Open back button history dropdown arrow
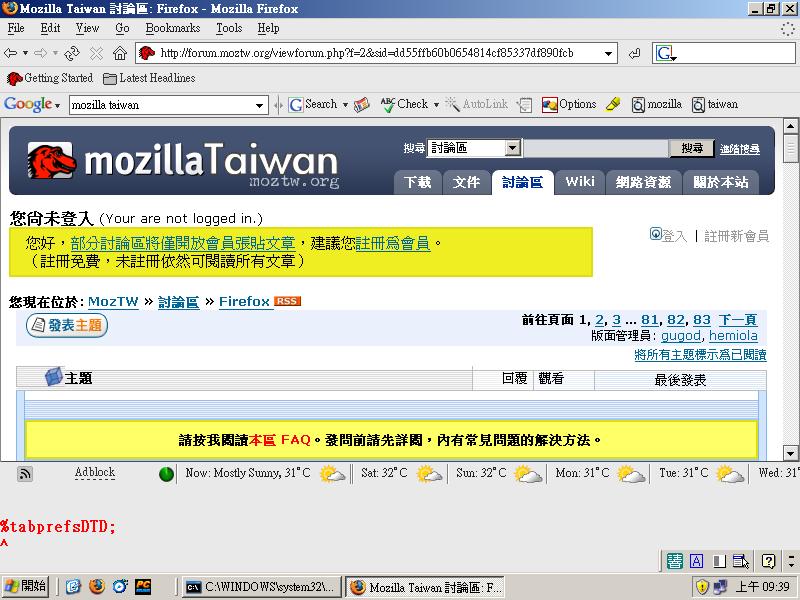 coord(25,53)
